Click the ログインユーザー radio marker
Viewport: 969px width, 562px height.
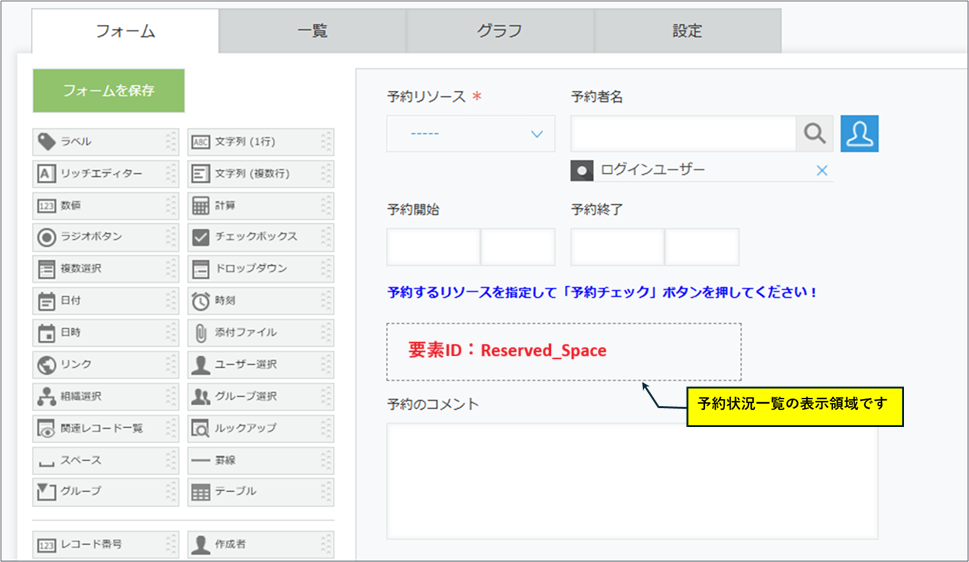[x=582, y=171]
